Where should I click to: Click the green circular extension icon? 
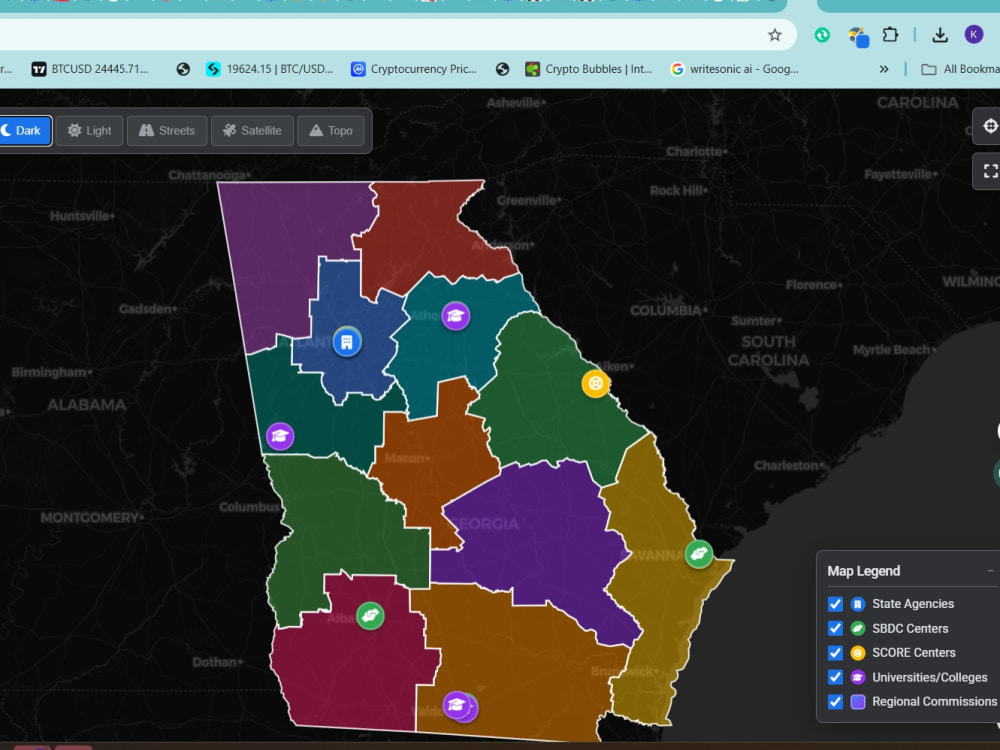822,35
